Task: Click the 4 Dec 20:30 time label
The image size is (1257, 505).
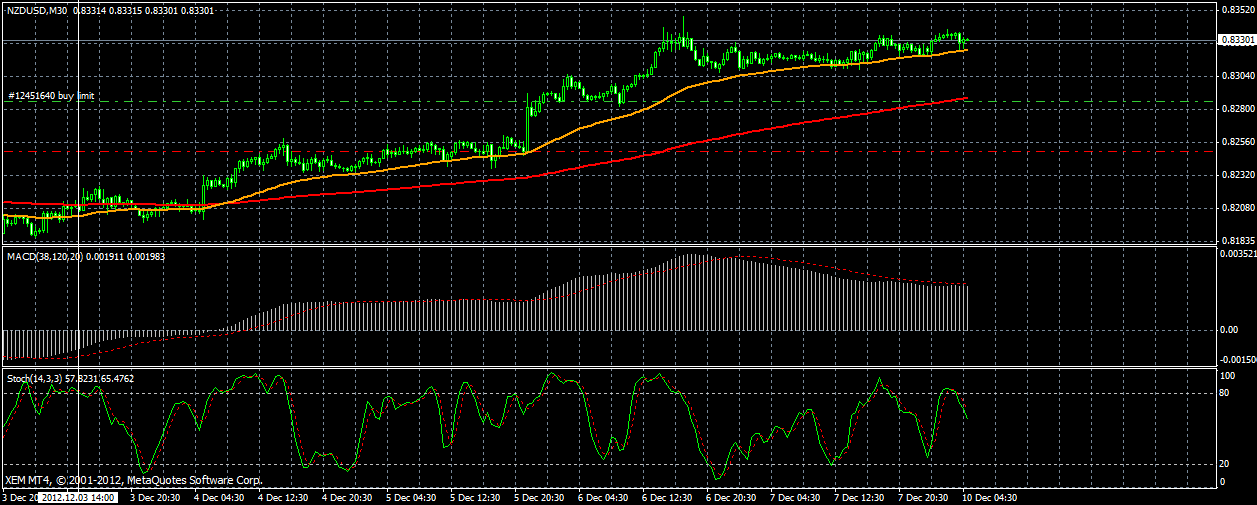Action: pos(349,497)
